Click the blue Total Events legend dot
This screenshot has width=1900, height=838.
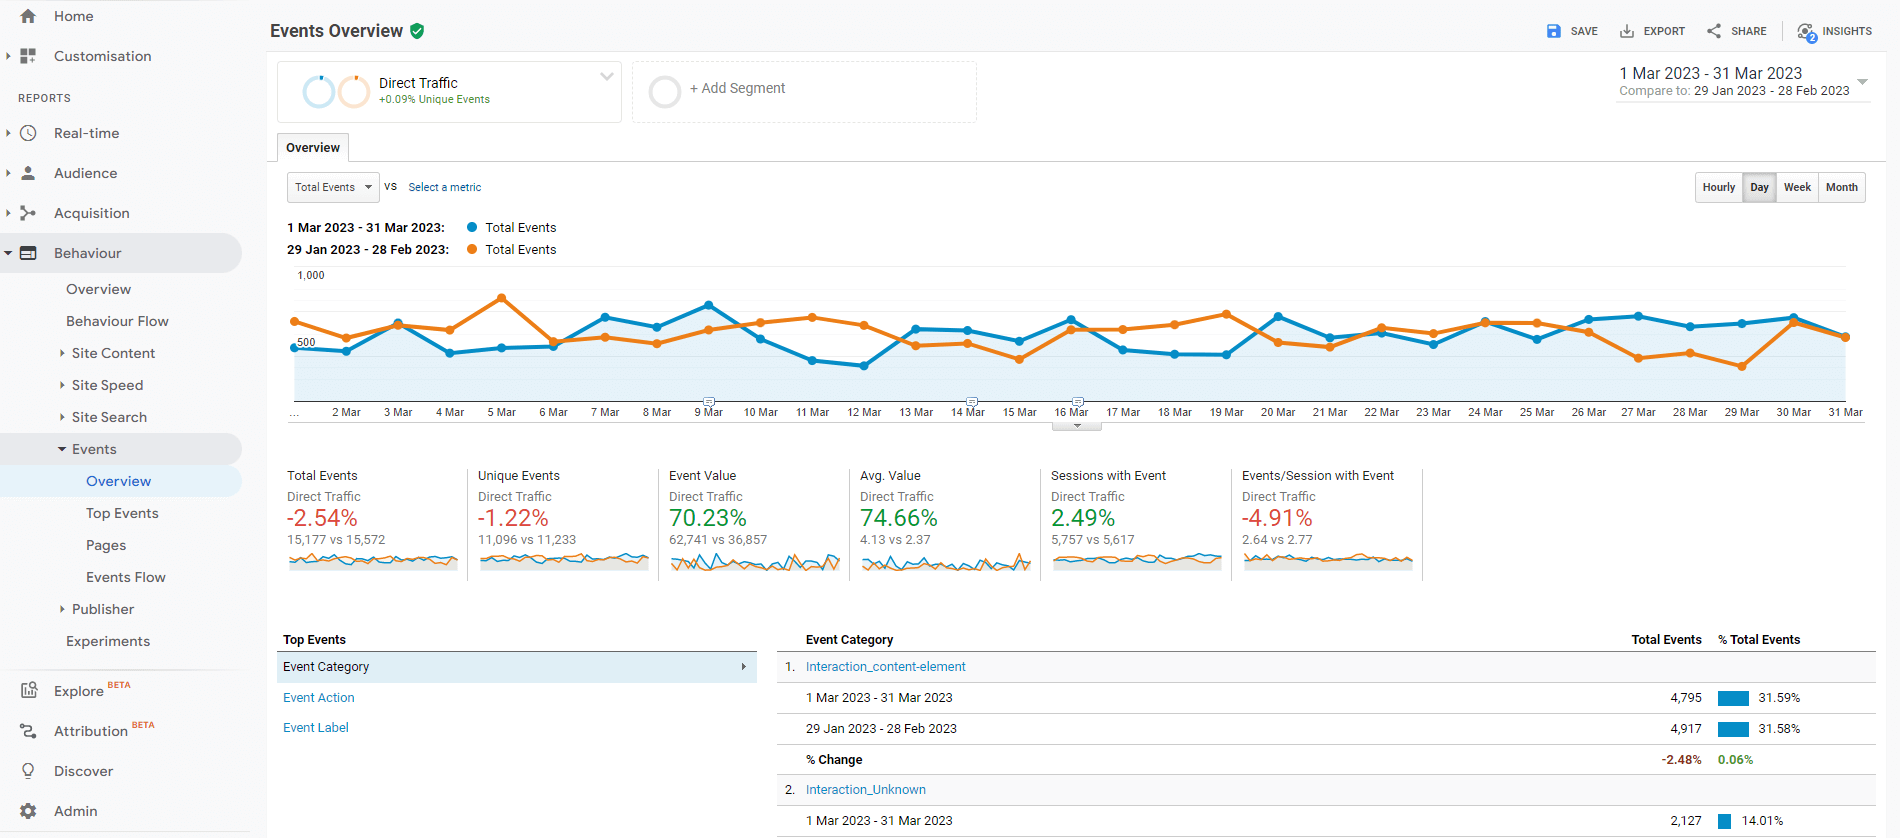(x=472, y=227)
